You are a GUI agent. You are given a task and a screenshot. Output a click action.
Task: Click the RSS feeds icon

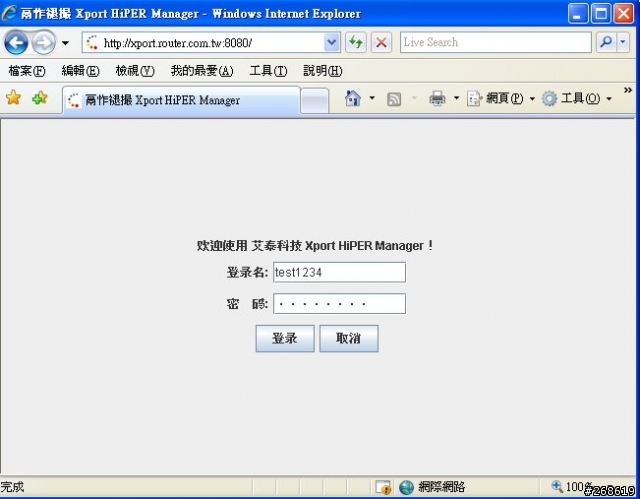pos(394,99)
